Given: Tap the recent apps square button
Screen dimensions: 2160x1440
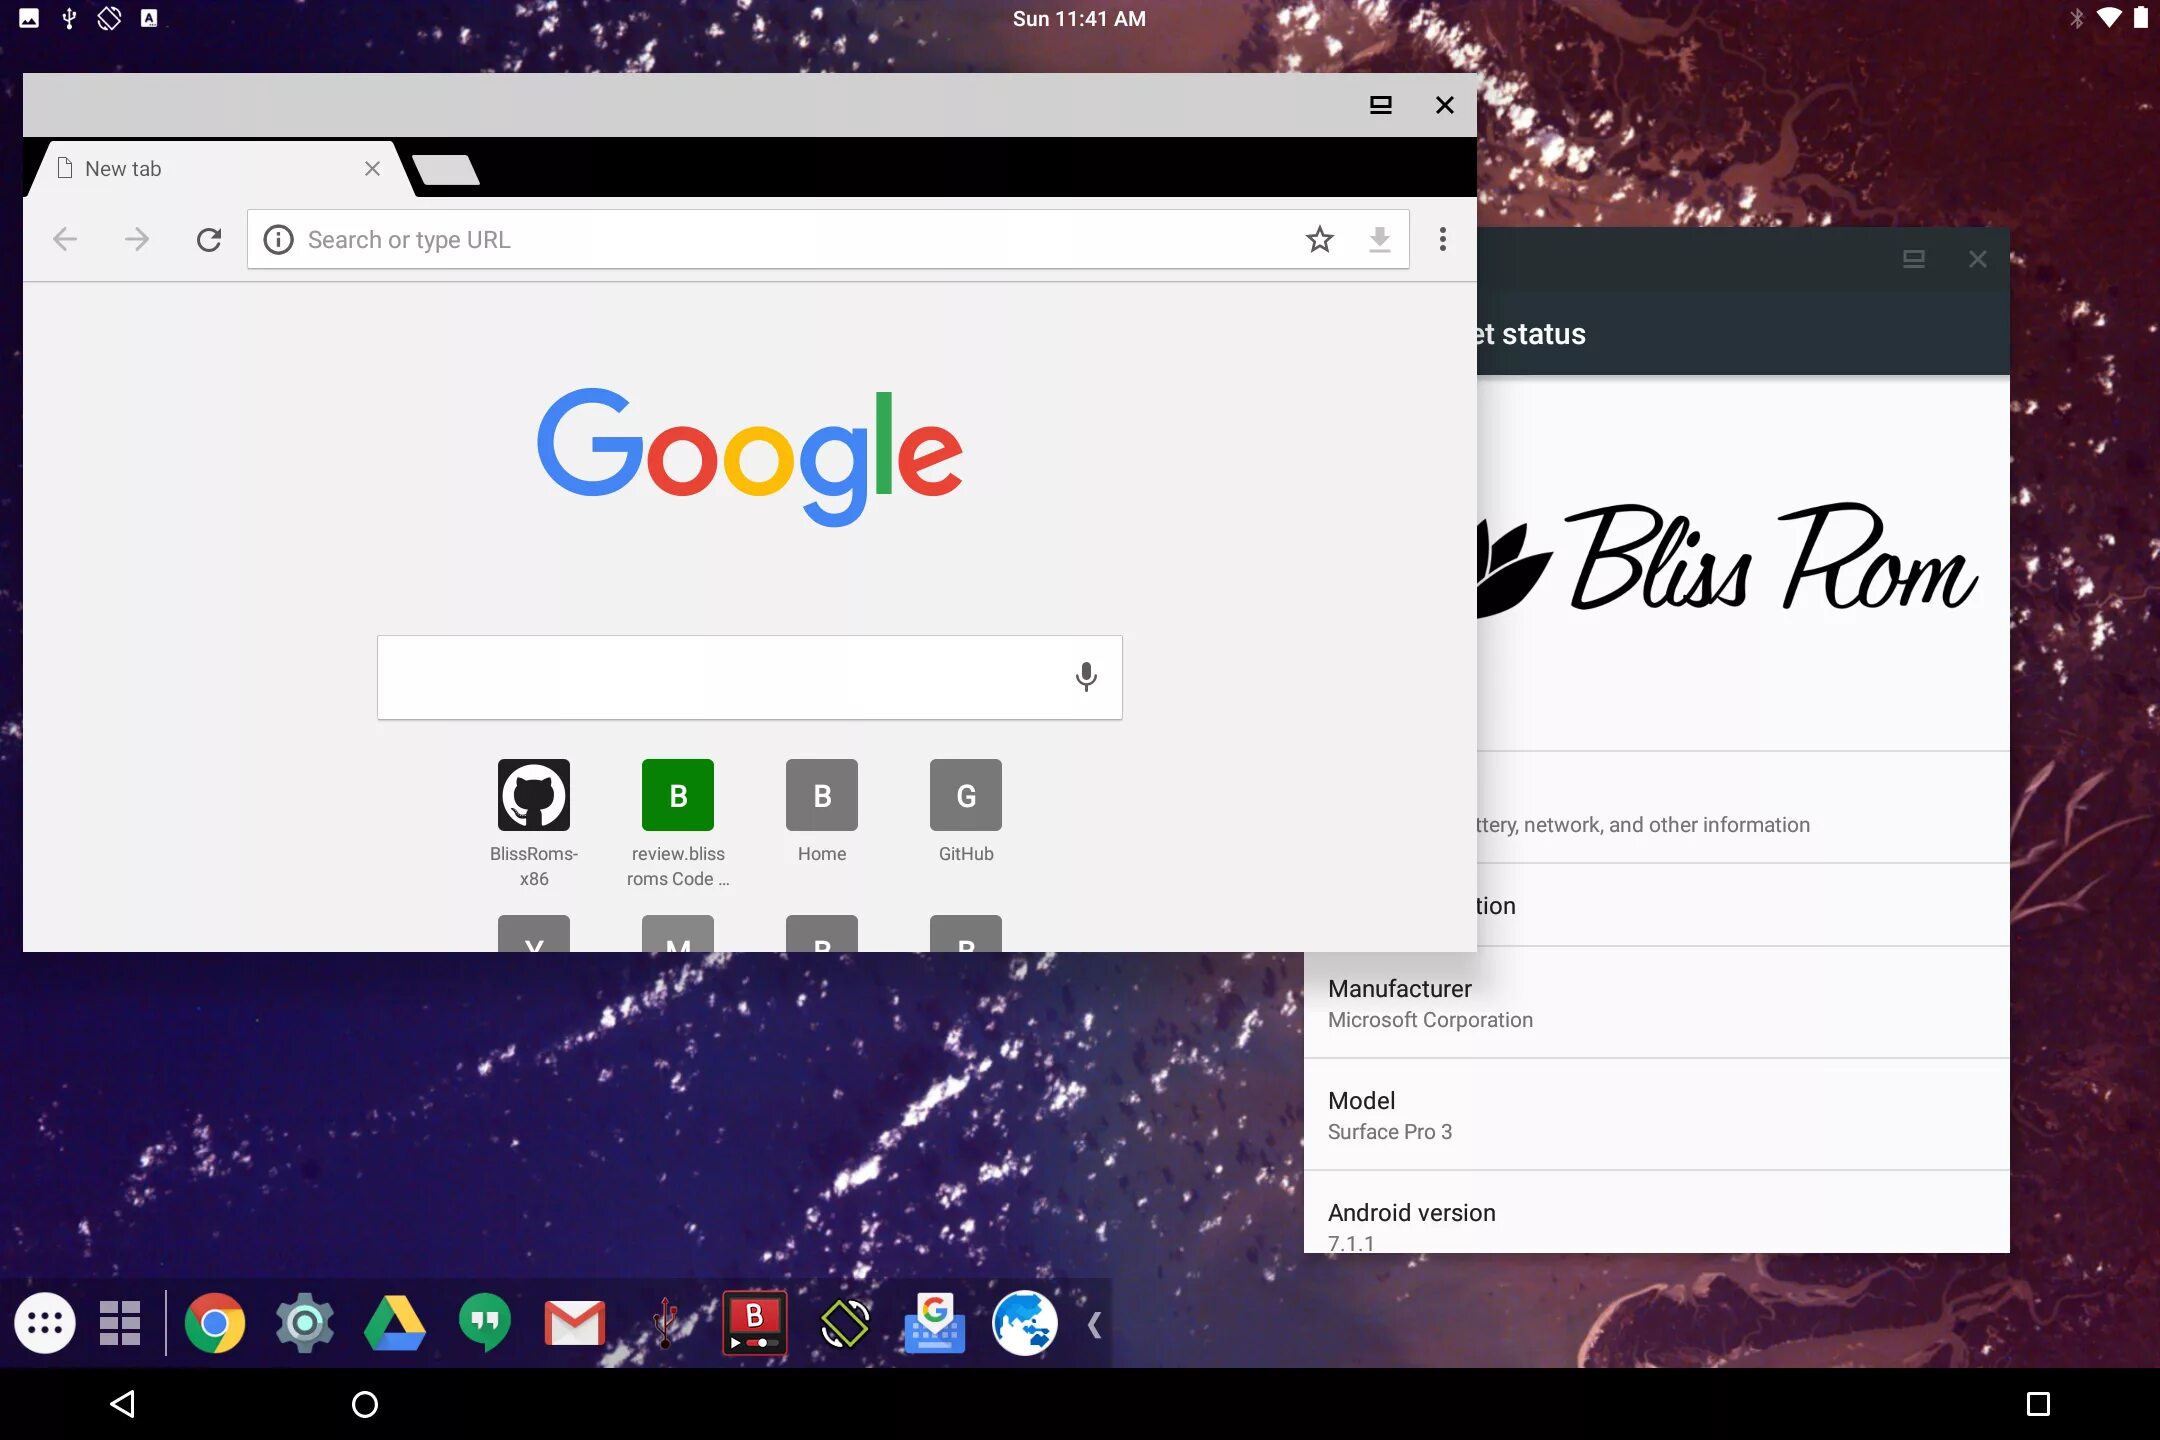Looking at the screenshot, I should point(2038,1404).
